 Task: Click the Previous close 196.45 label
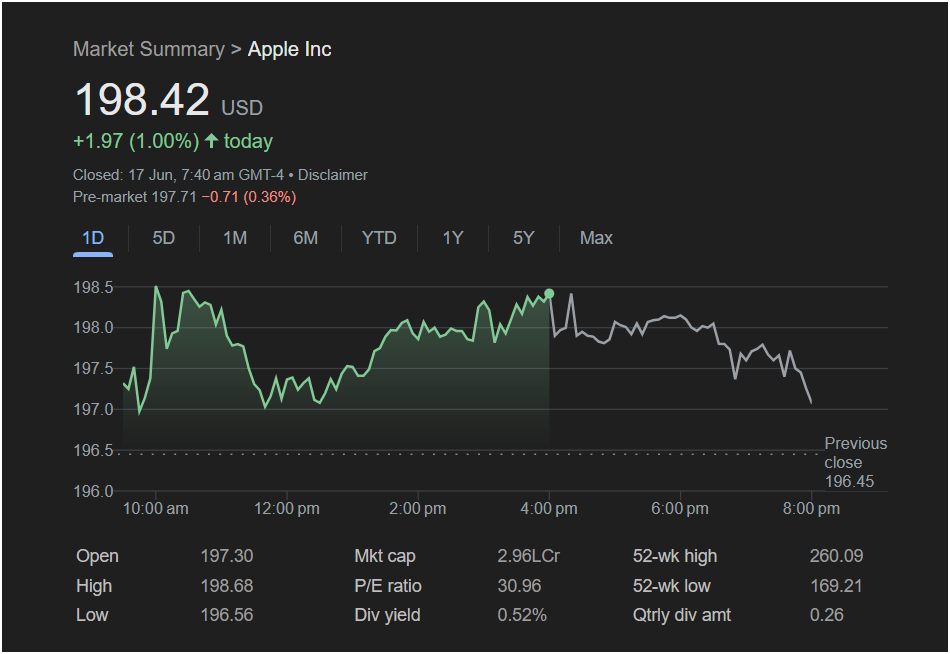855,462
